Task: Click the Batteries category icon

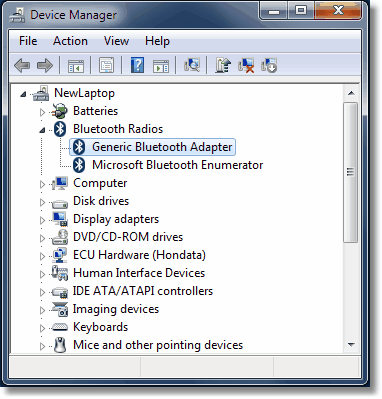Action: [x=60, y=111]
